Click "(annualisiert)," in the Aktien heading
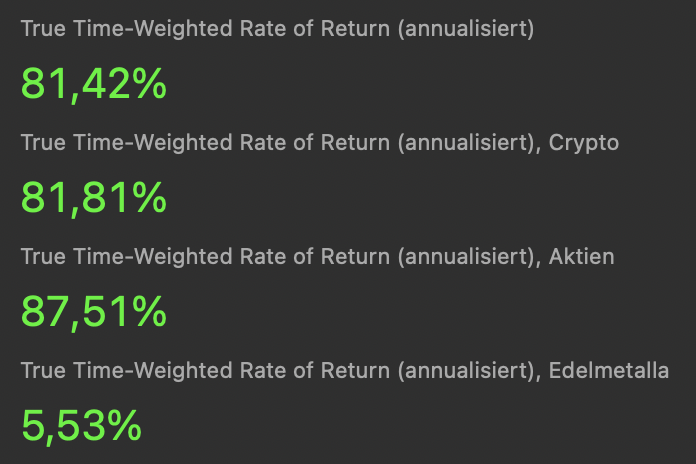The height and width of the screenshot is (464, 696). 468,257
